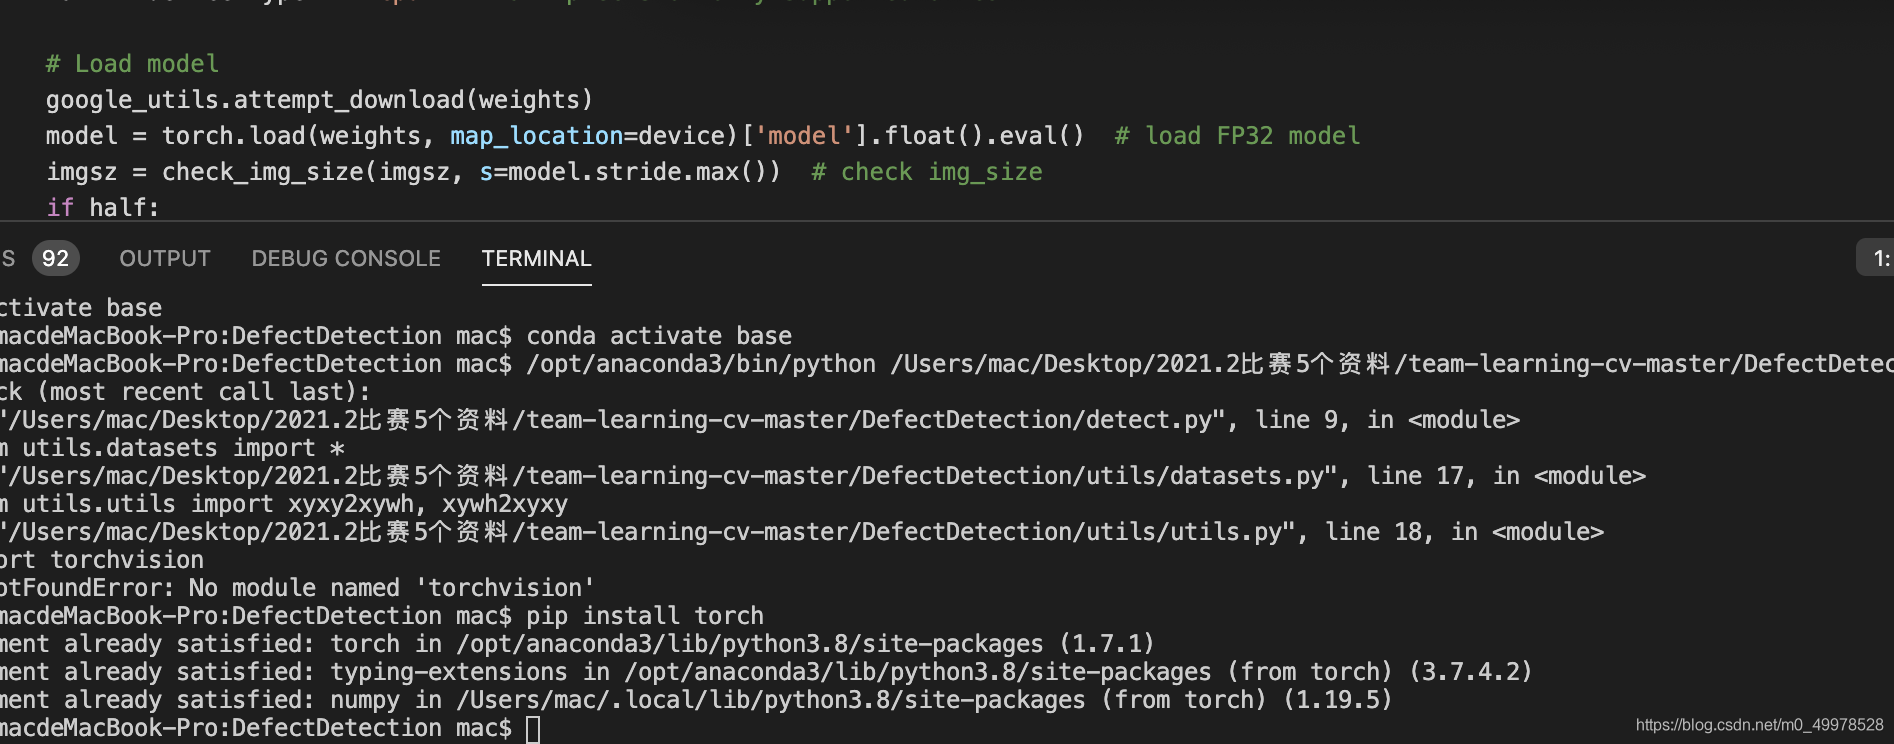Click '(most recent call last):' traceback header

click(204, 392)
